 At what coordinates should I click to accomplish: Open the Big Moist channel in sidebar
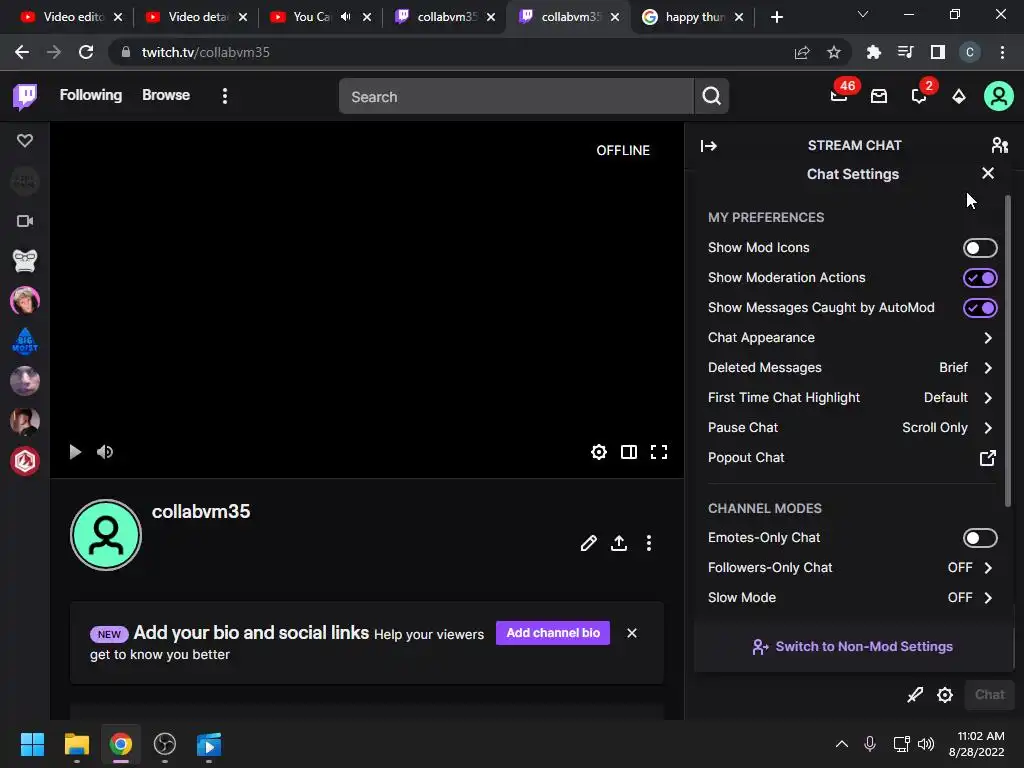25,341
